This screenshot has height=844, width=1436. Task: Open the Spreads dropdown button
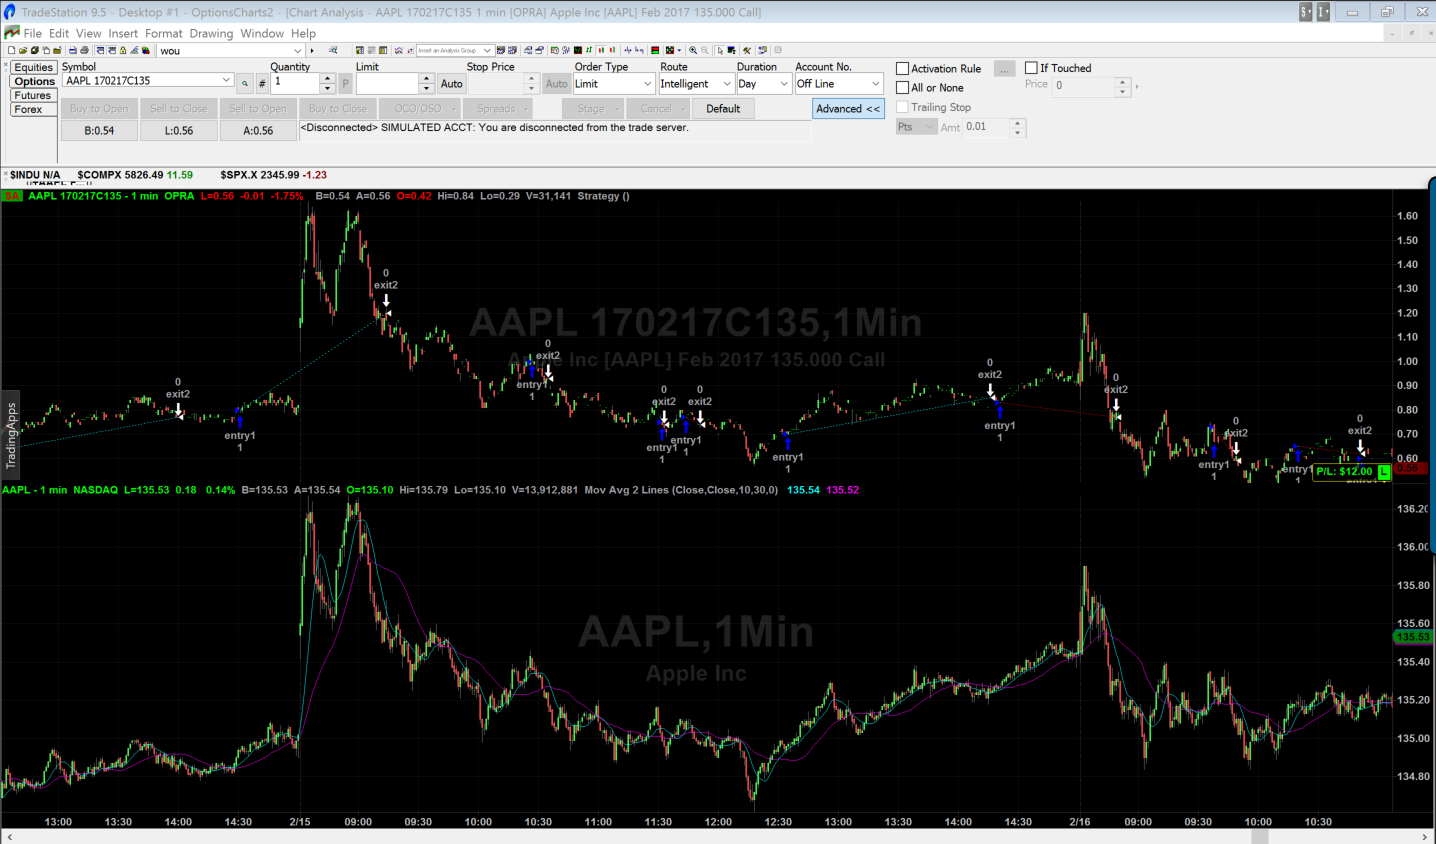[x=497, y=109]
